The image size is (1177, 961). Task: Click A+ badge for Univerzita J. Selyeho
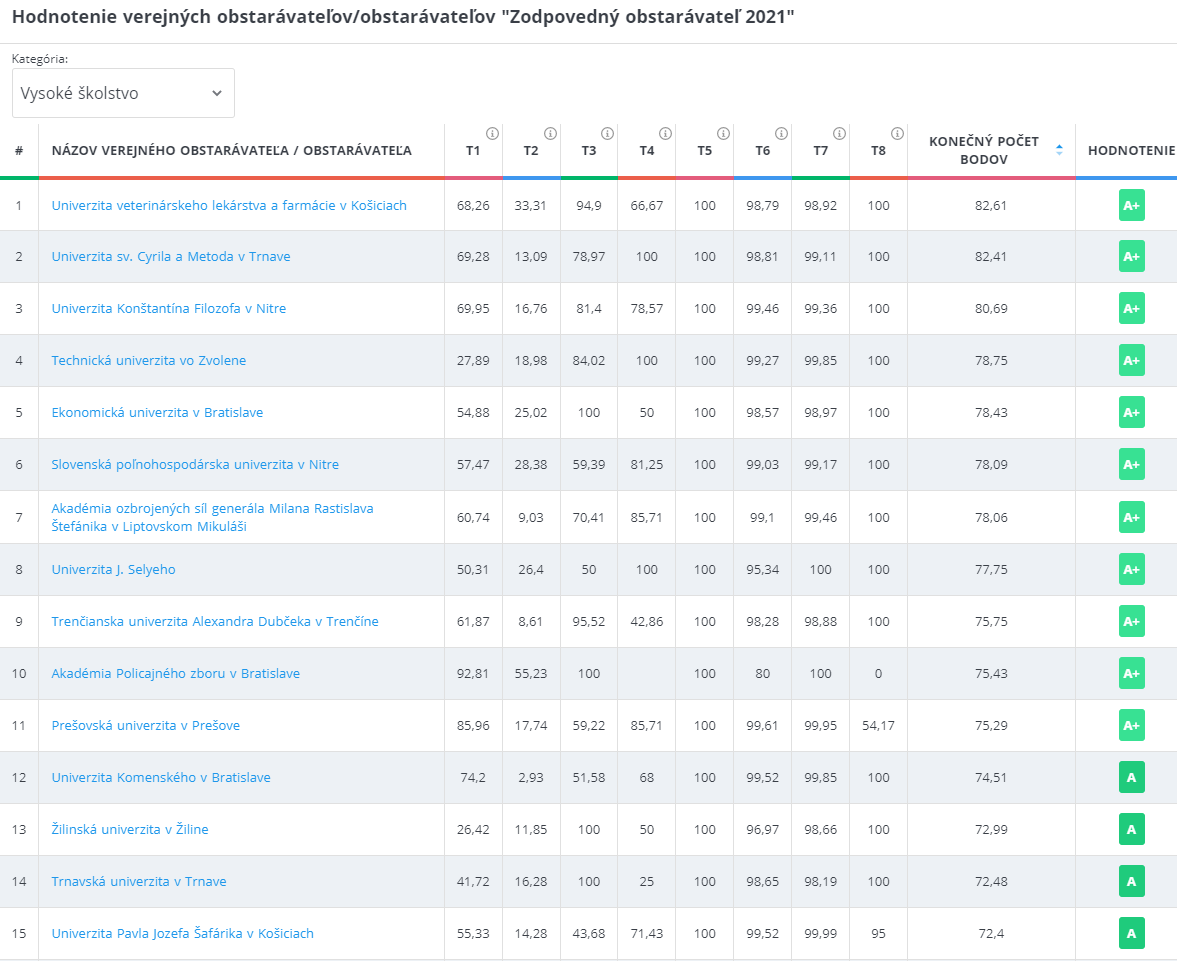1131,569
